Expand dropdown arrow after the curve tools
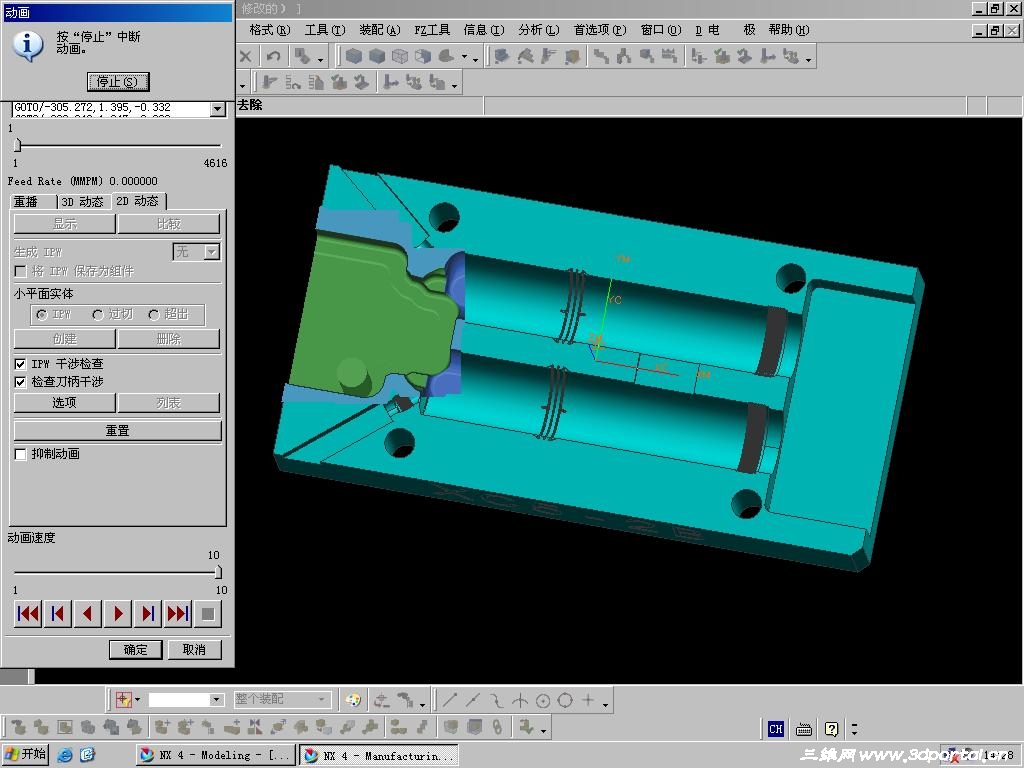1024x768 pixels. [605, 704]
